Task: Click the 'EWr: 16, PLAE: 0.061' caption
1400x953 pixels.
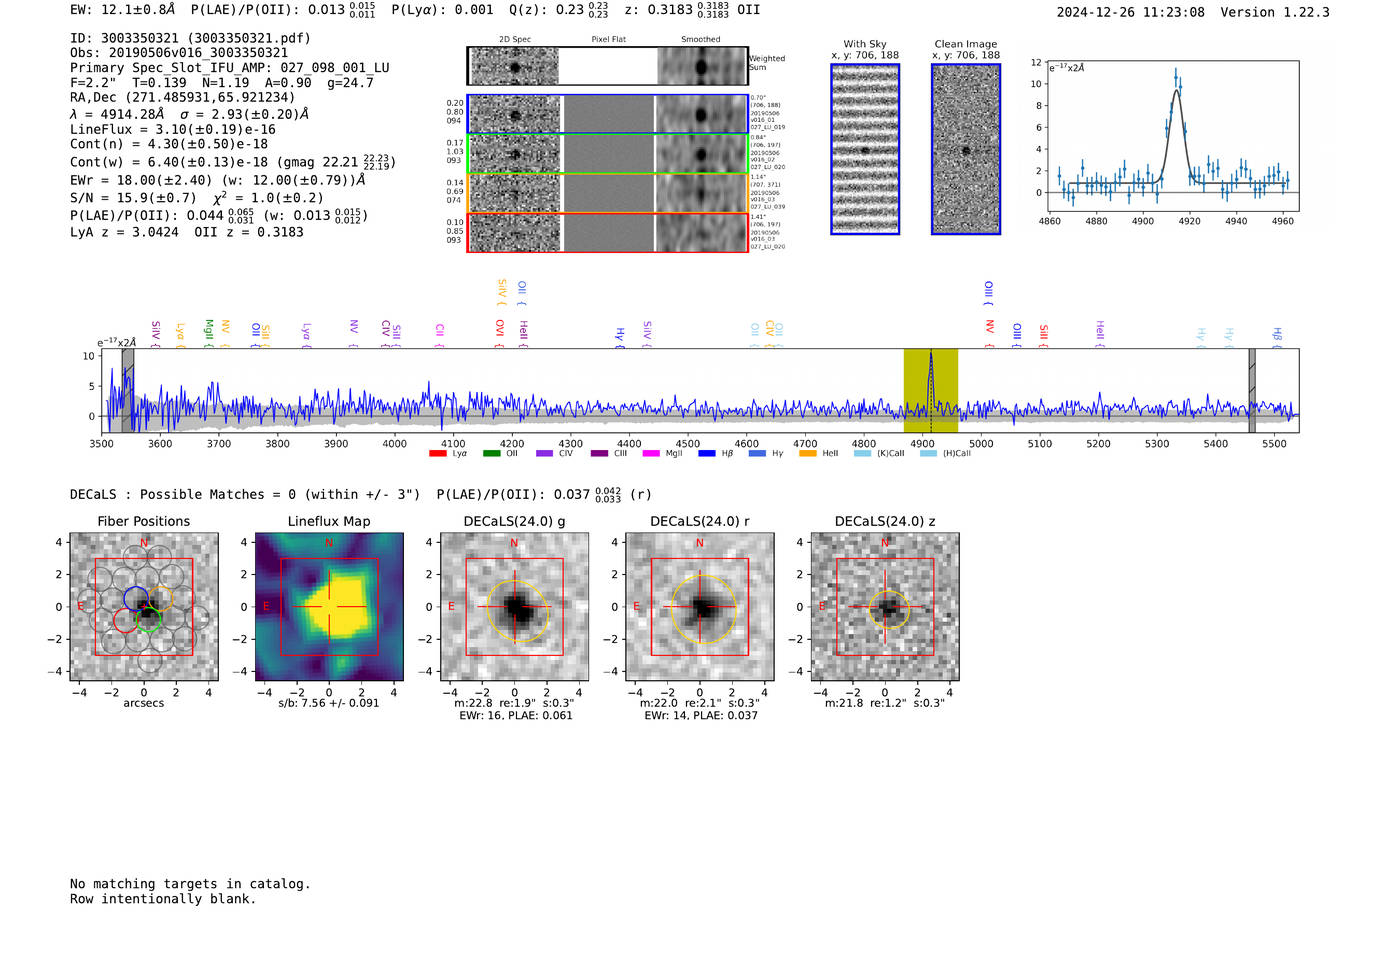Action: (516, 716)
